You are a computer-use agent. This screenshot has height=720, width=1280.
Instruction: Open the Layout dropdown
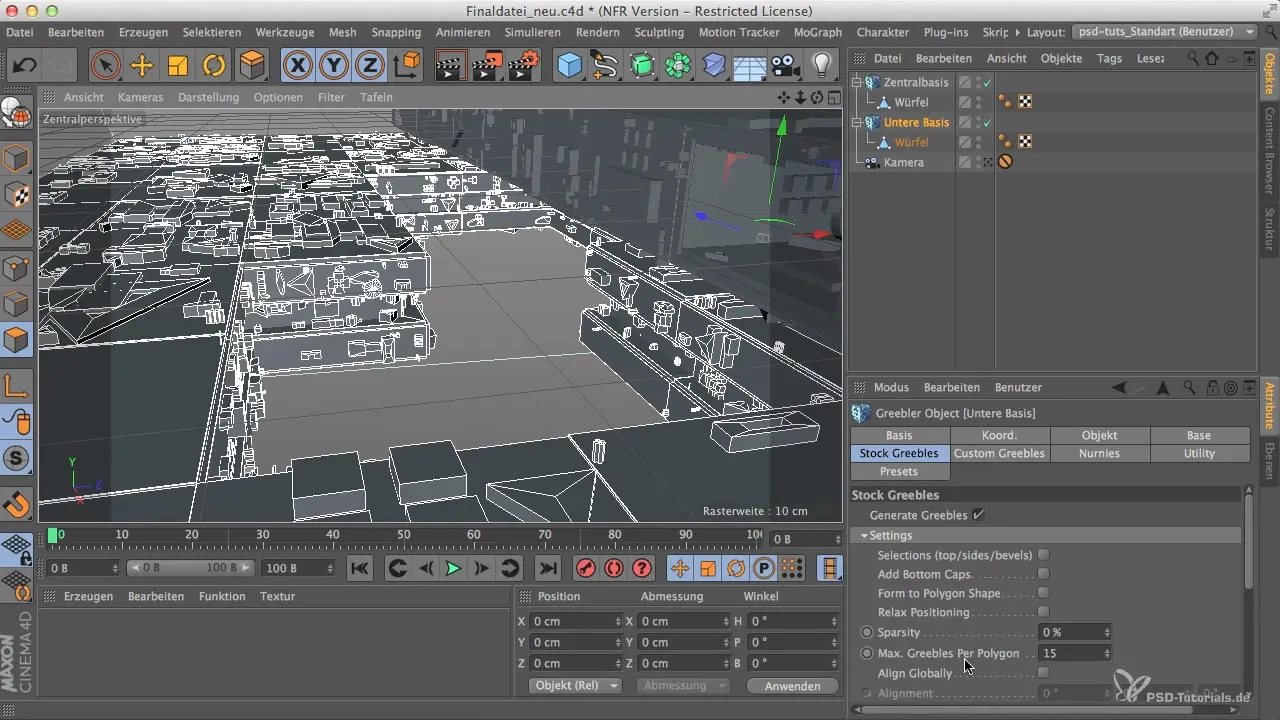pyautogui.click(x=1164, y=32)
